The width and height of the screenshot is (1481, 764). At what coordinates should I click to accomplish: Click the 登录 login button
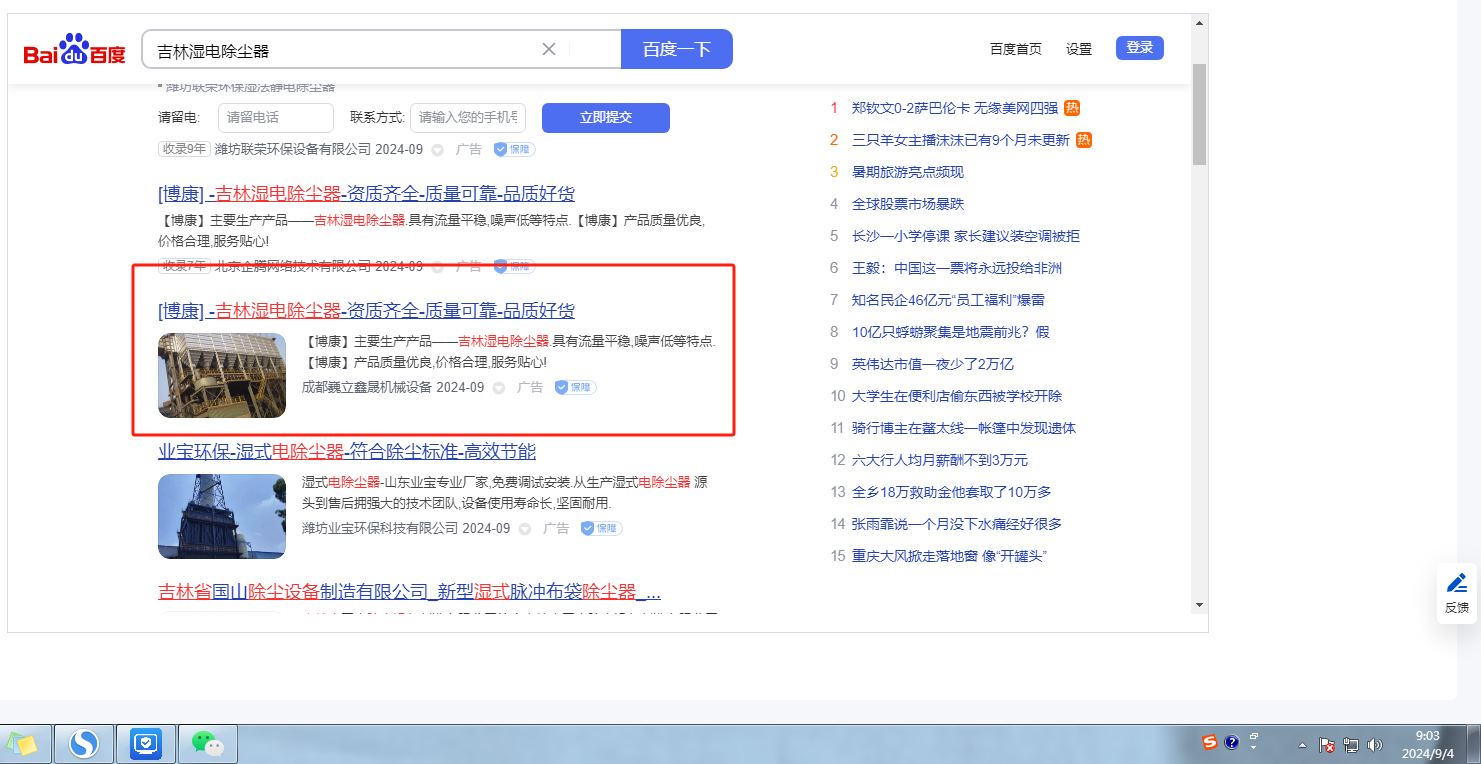coord(1139,48)
